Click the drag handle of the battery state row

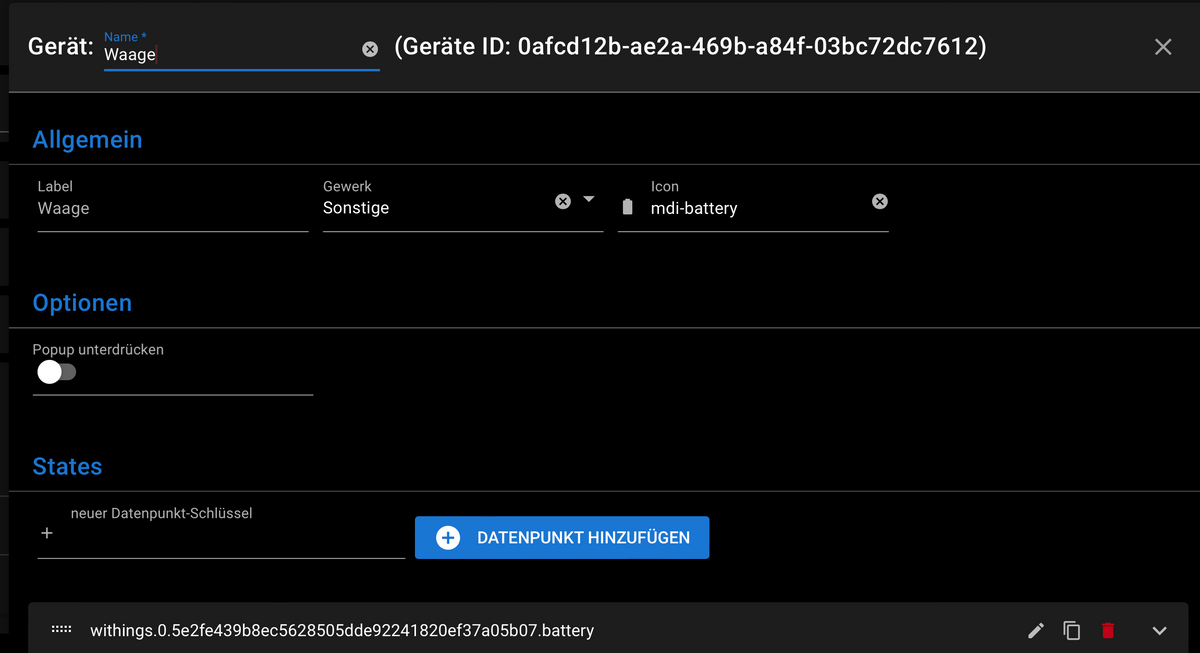[61, 630]
